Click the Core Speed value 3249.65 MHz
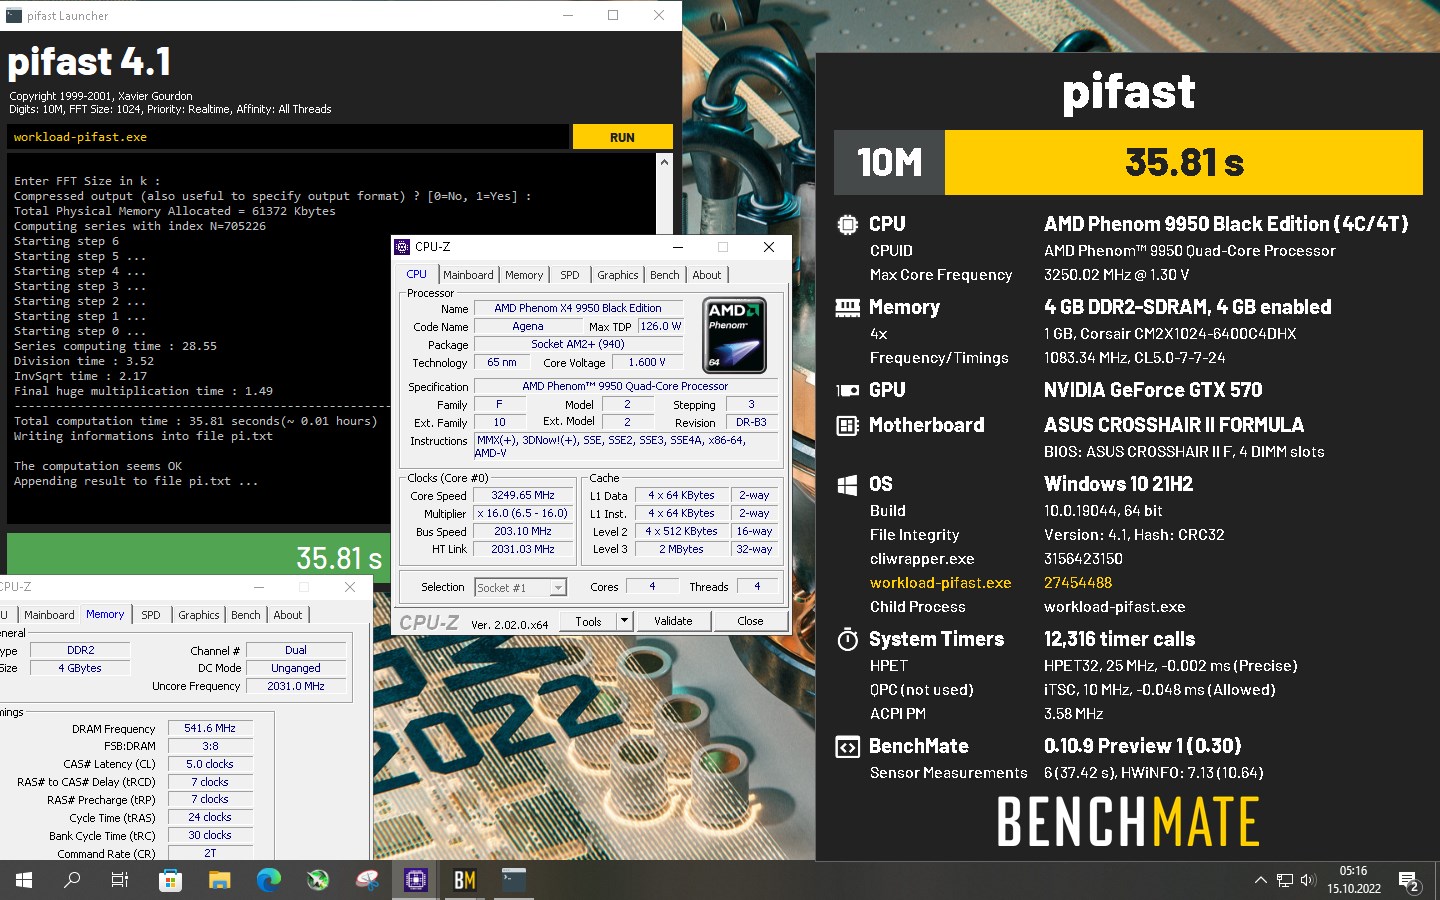Screen dimensions: 1440x900 coord(523,495)
